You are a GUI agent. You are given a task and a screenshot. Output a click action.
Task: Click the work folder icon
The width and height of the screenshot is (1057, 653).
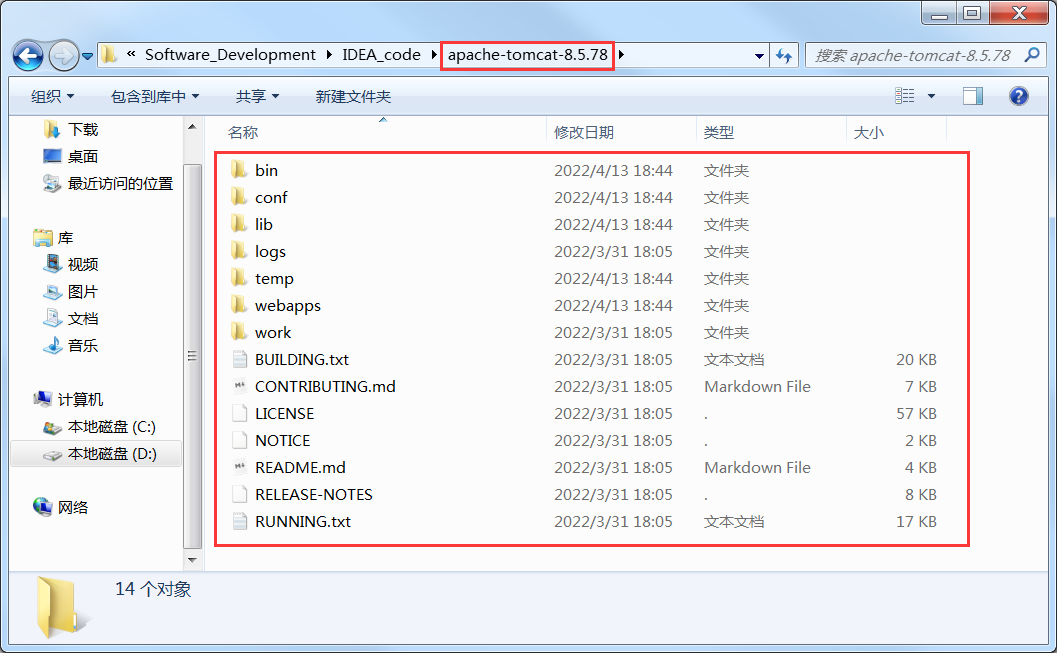pyautogui.click(x=239, y=331)
